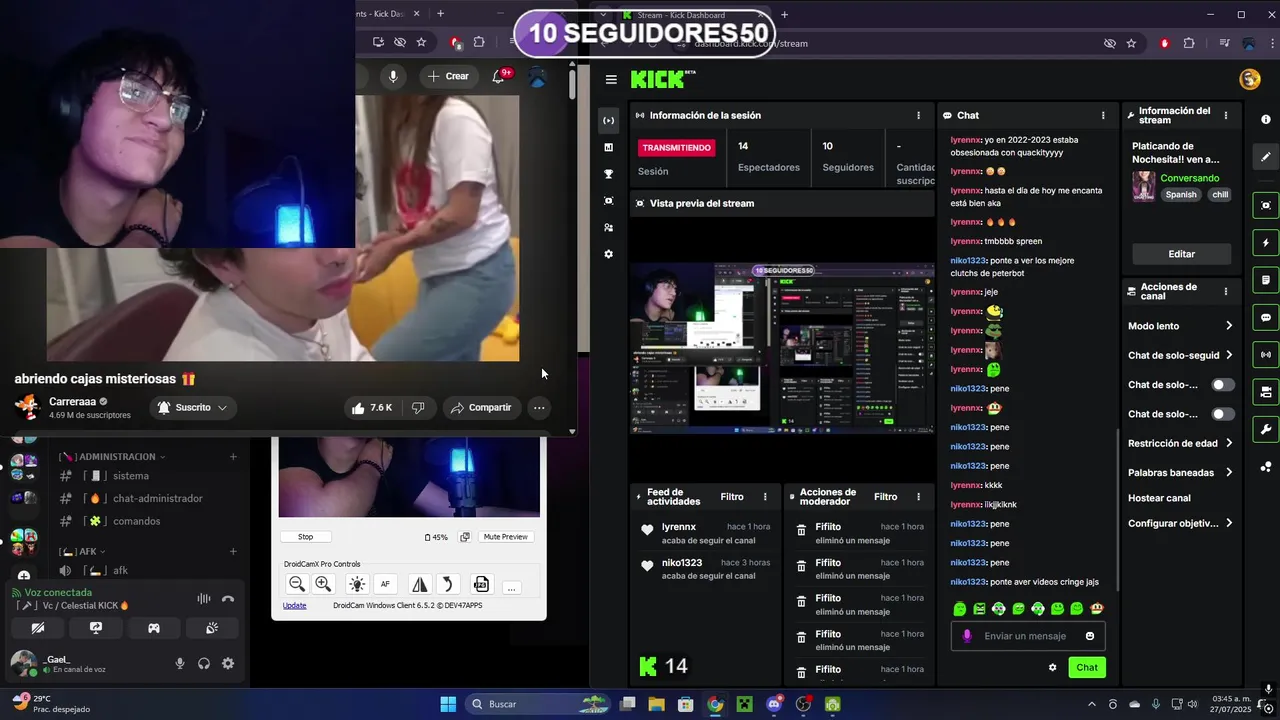Viewport: 1280px width, 720px height.
Task: Mute the Discord microphone
Action: tap(180, 663)
